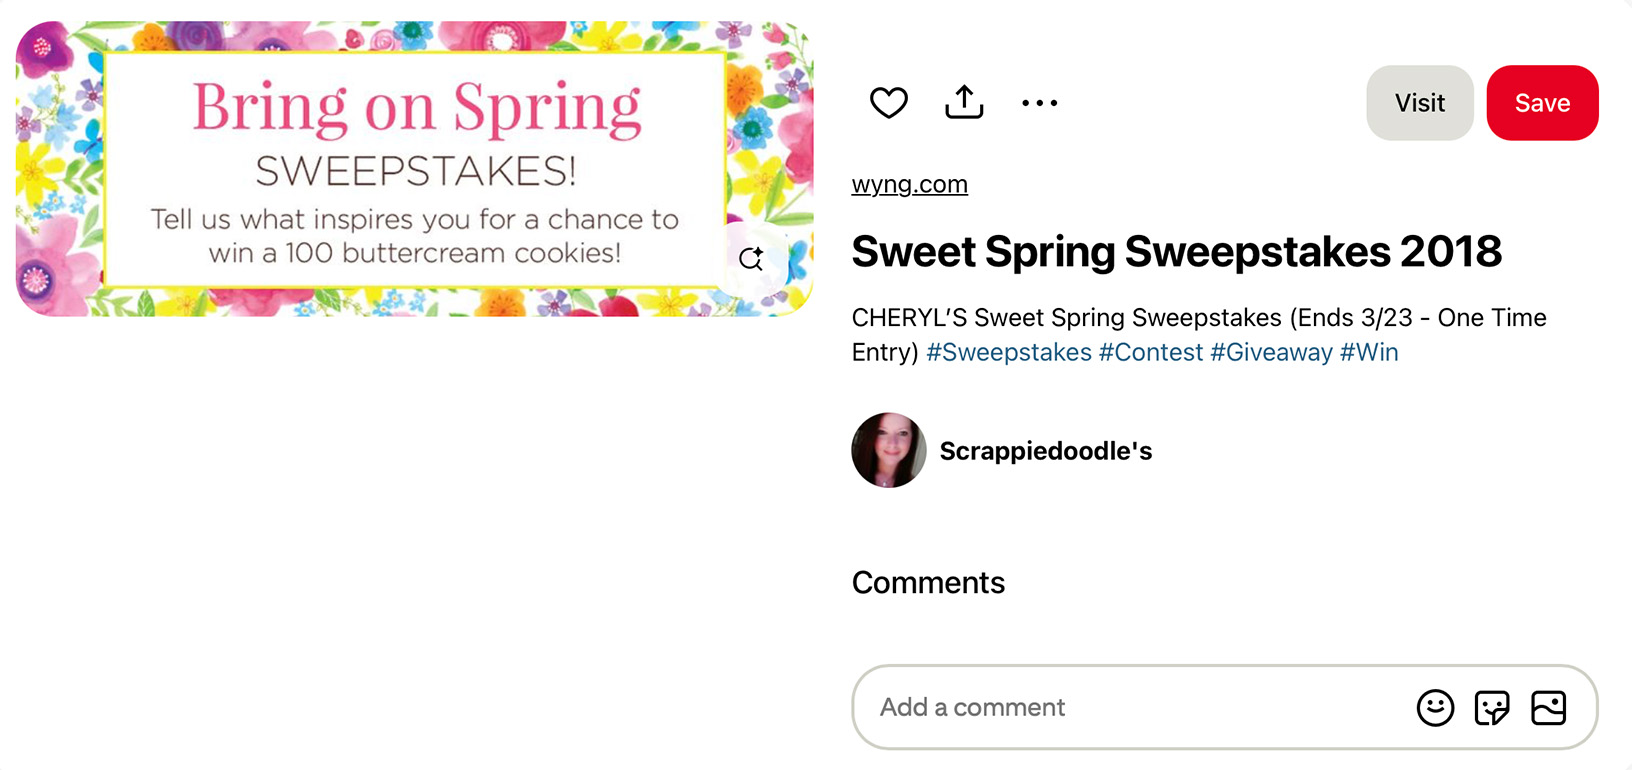This screenshot has height=770, width=1632.
Task: Open the emoji picker in the comment field
Action: pos(1435,708)
